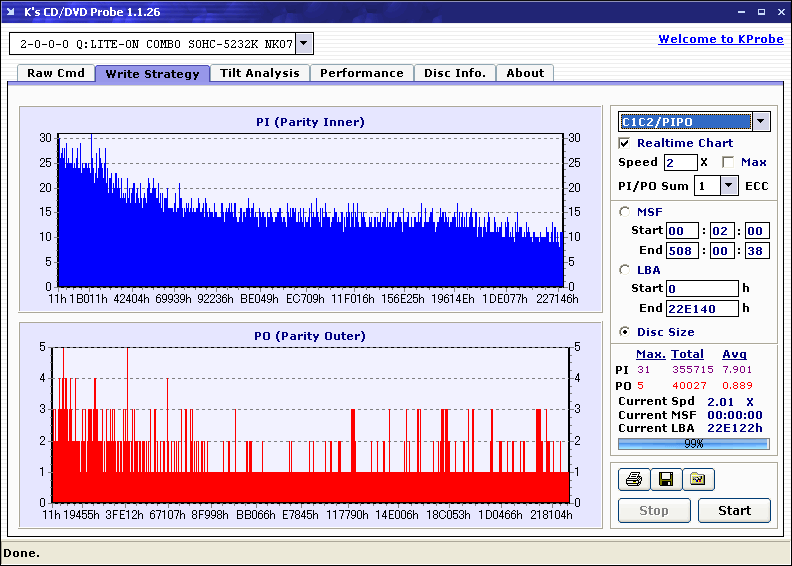Click the print chart icon

[633, 480]
